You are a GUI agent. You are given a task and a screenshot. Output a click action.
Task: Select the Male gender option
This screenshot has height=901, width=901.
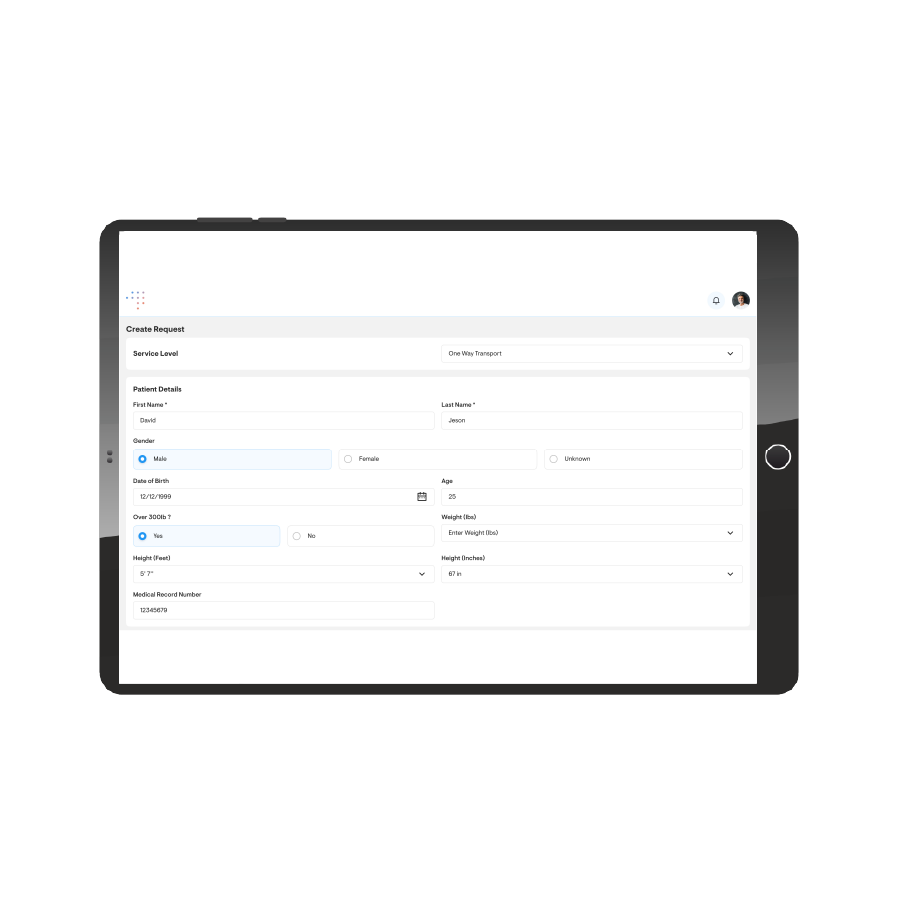pos(141,459)
